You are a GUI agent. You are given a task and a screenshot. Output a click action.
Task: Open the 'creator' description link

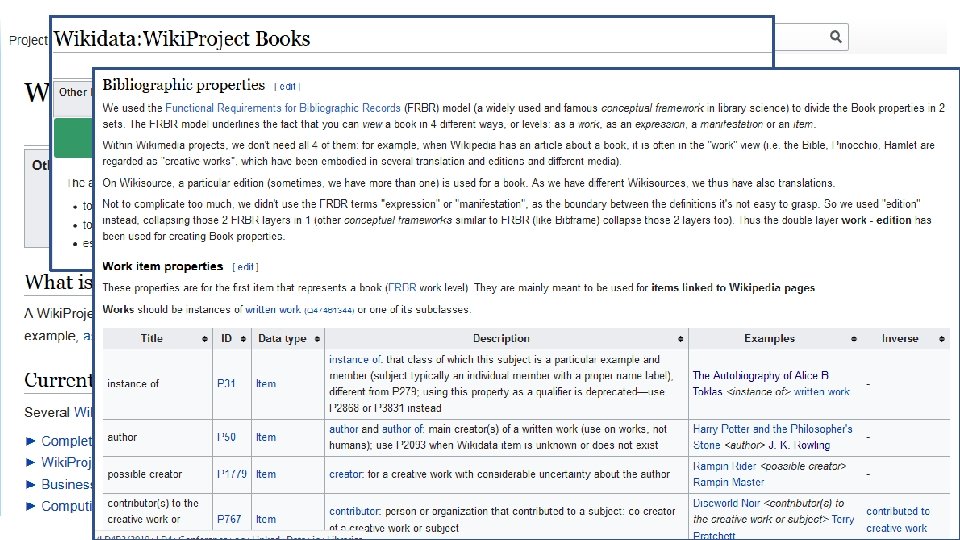point(346,474)
